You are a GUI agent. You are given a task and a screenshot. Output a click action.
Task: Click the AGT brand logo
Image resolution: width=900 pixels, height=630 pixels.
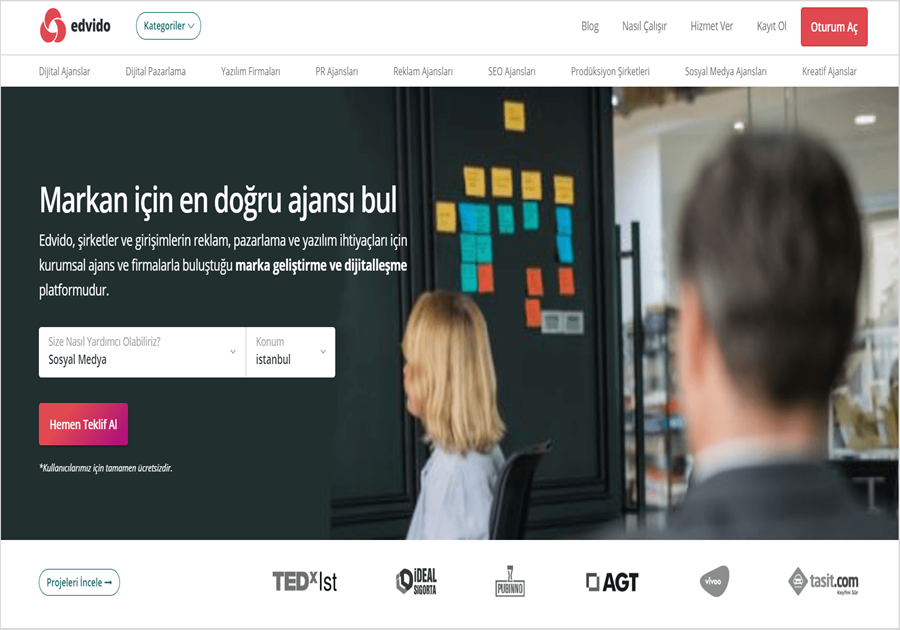coord(612,582)
